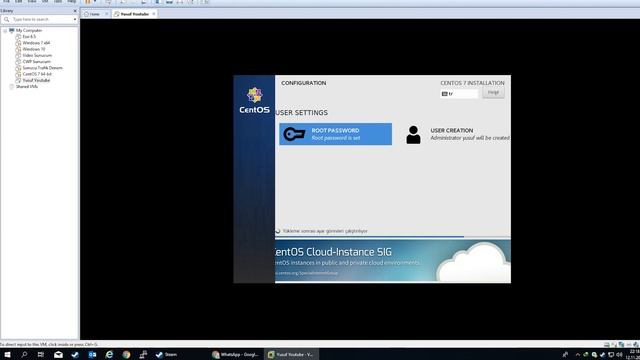Click the user silhouette icon for USER CREATION

pos(413,135)
